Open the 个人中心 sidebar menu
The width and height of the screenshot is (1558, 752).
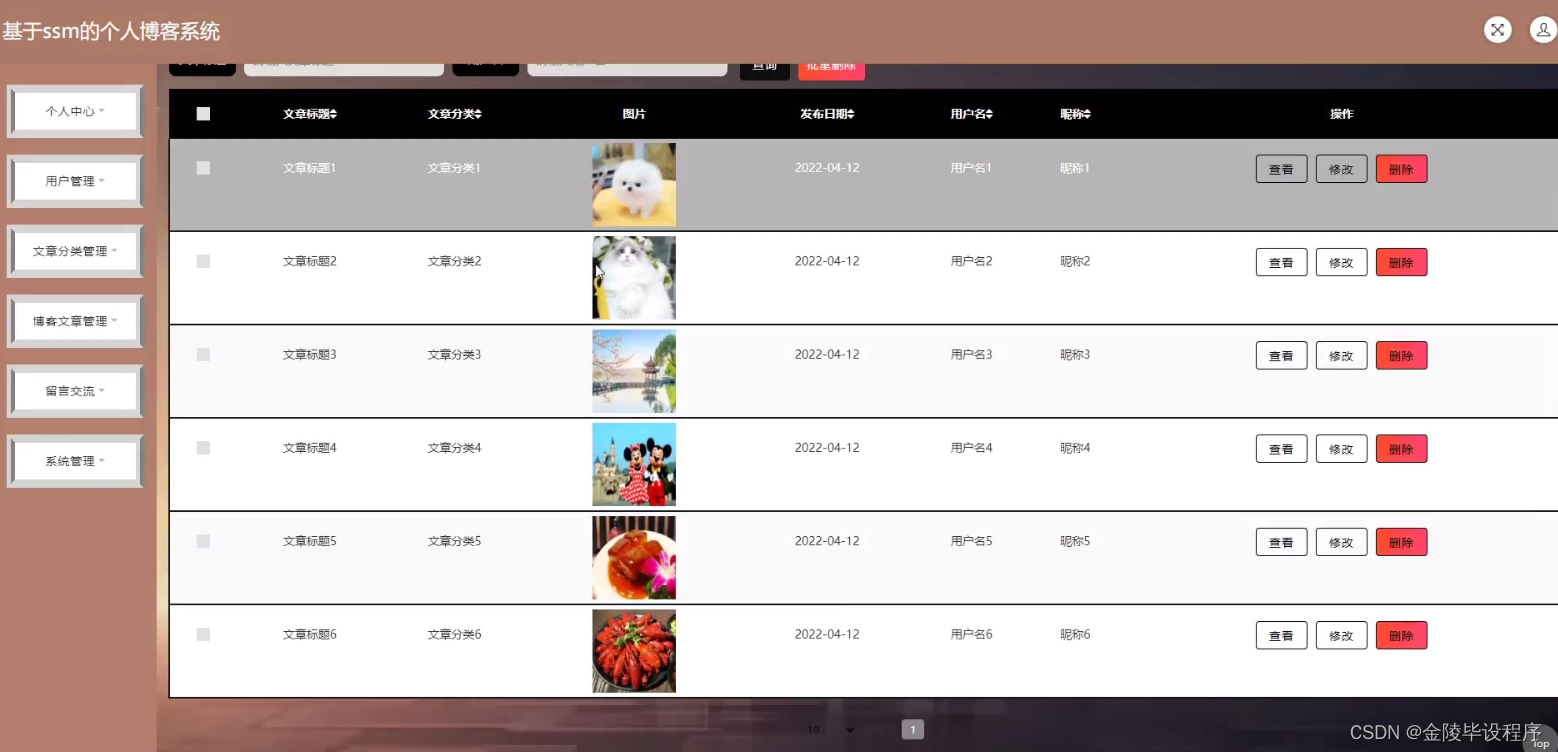pyautogui.click(x=74, y=111)
